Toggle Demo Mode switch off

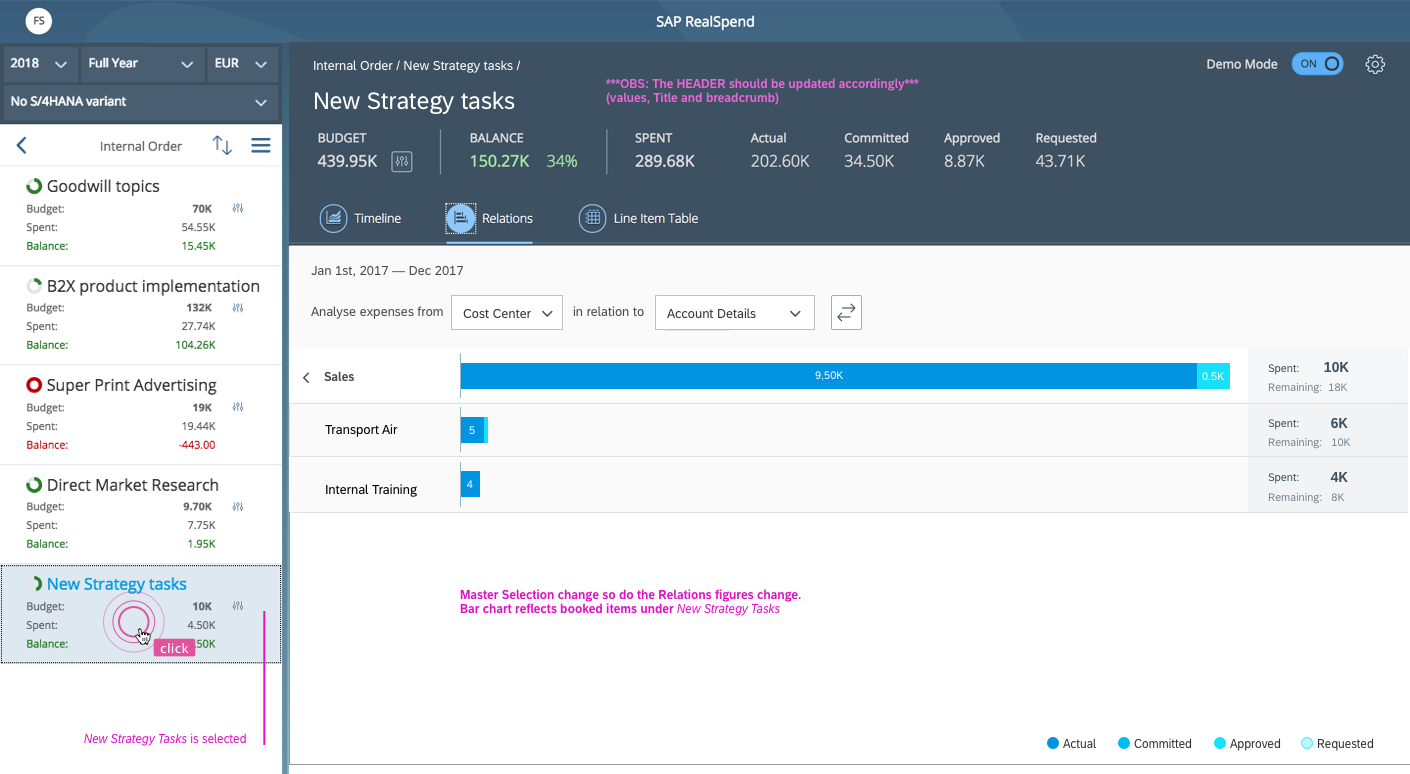pyautogui.click(x=1317, y=64)
